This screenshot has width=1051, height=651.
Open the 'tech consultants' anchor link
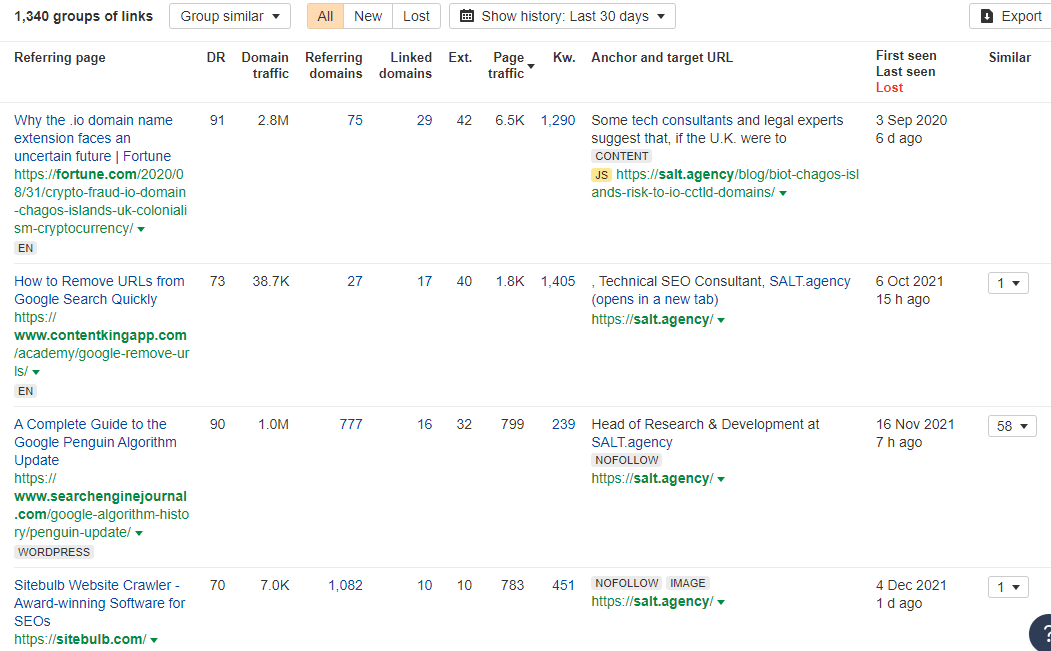(682, 121)
